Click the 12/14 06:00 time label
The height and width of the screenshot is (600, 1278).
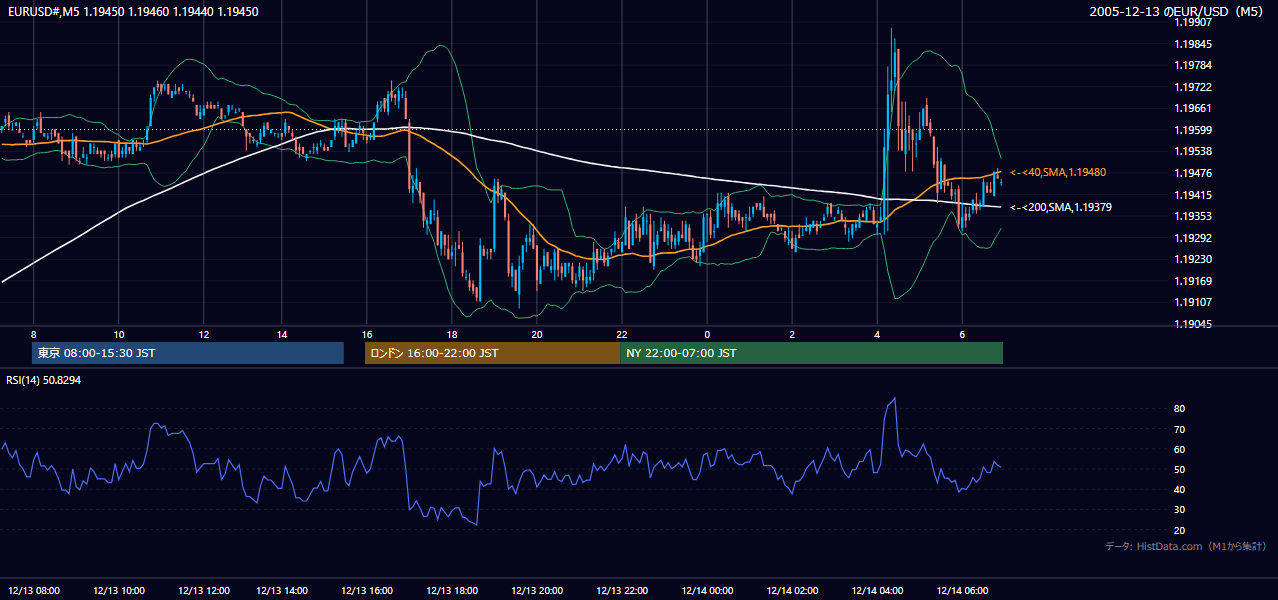(962, 590)
